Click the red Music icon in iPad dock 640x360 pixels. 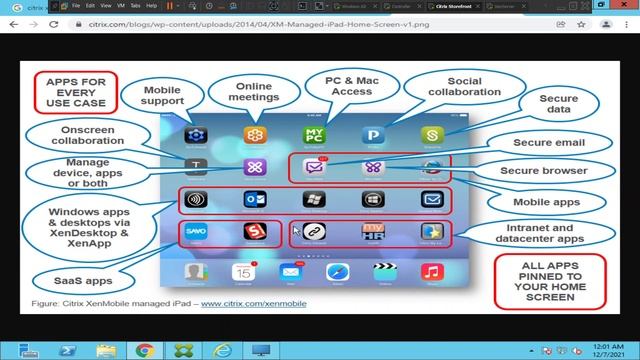(432, 272)
